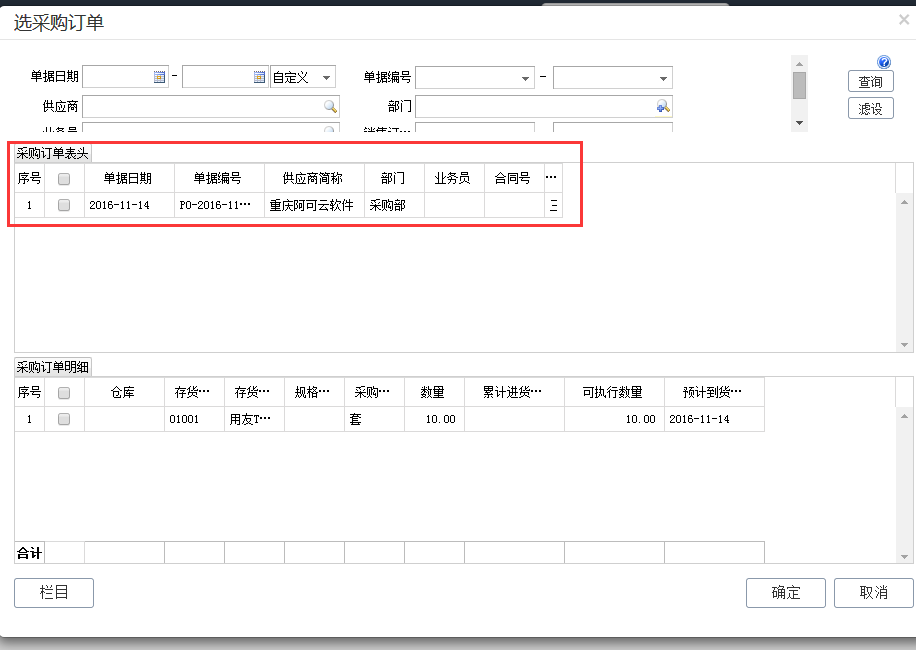Click filter panel scroll-down arrow
This screenshot has width=916, height=650.
click(x=799, y=123)
